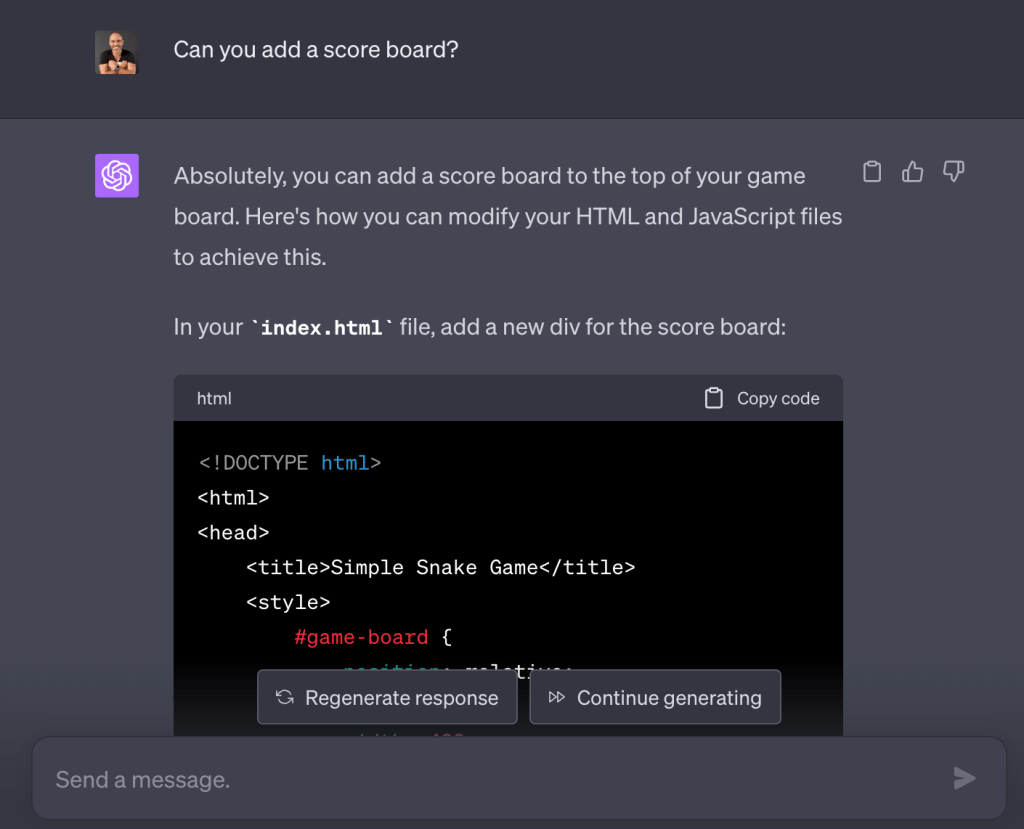Click the clipboard icon in code block header
This screenshot has height=829, width=1024.
click(713, 398)
